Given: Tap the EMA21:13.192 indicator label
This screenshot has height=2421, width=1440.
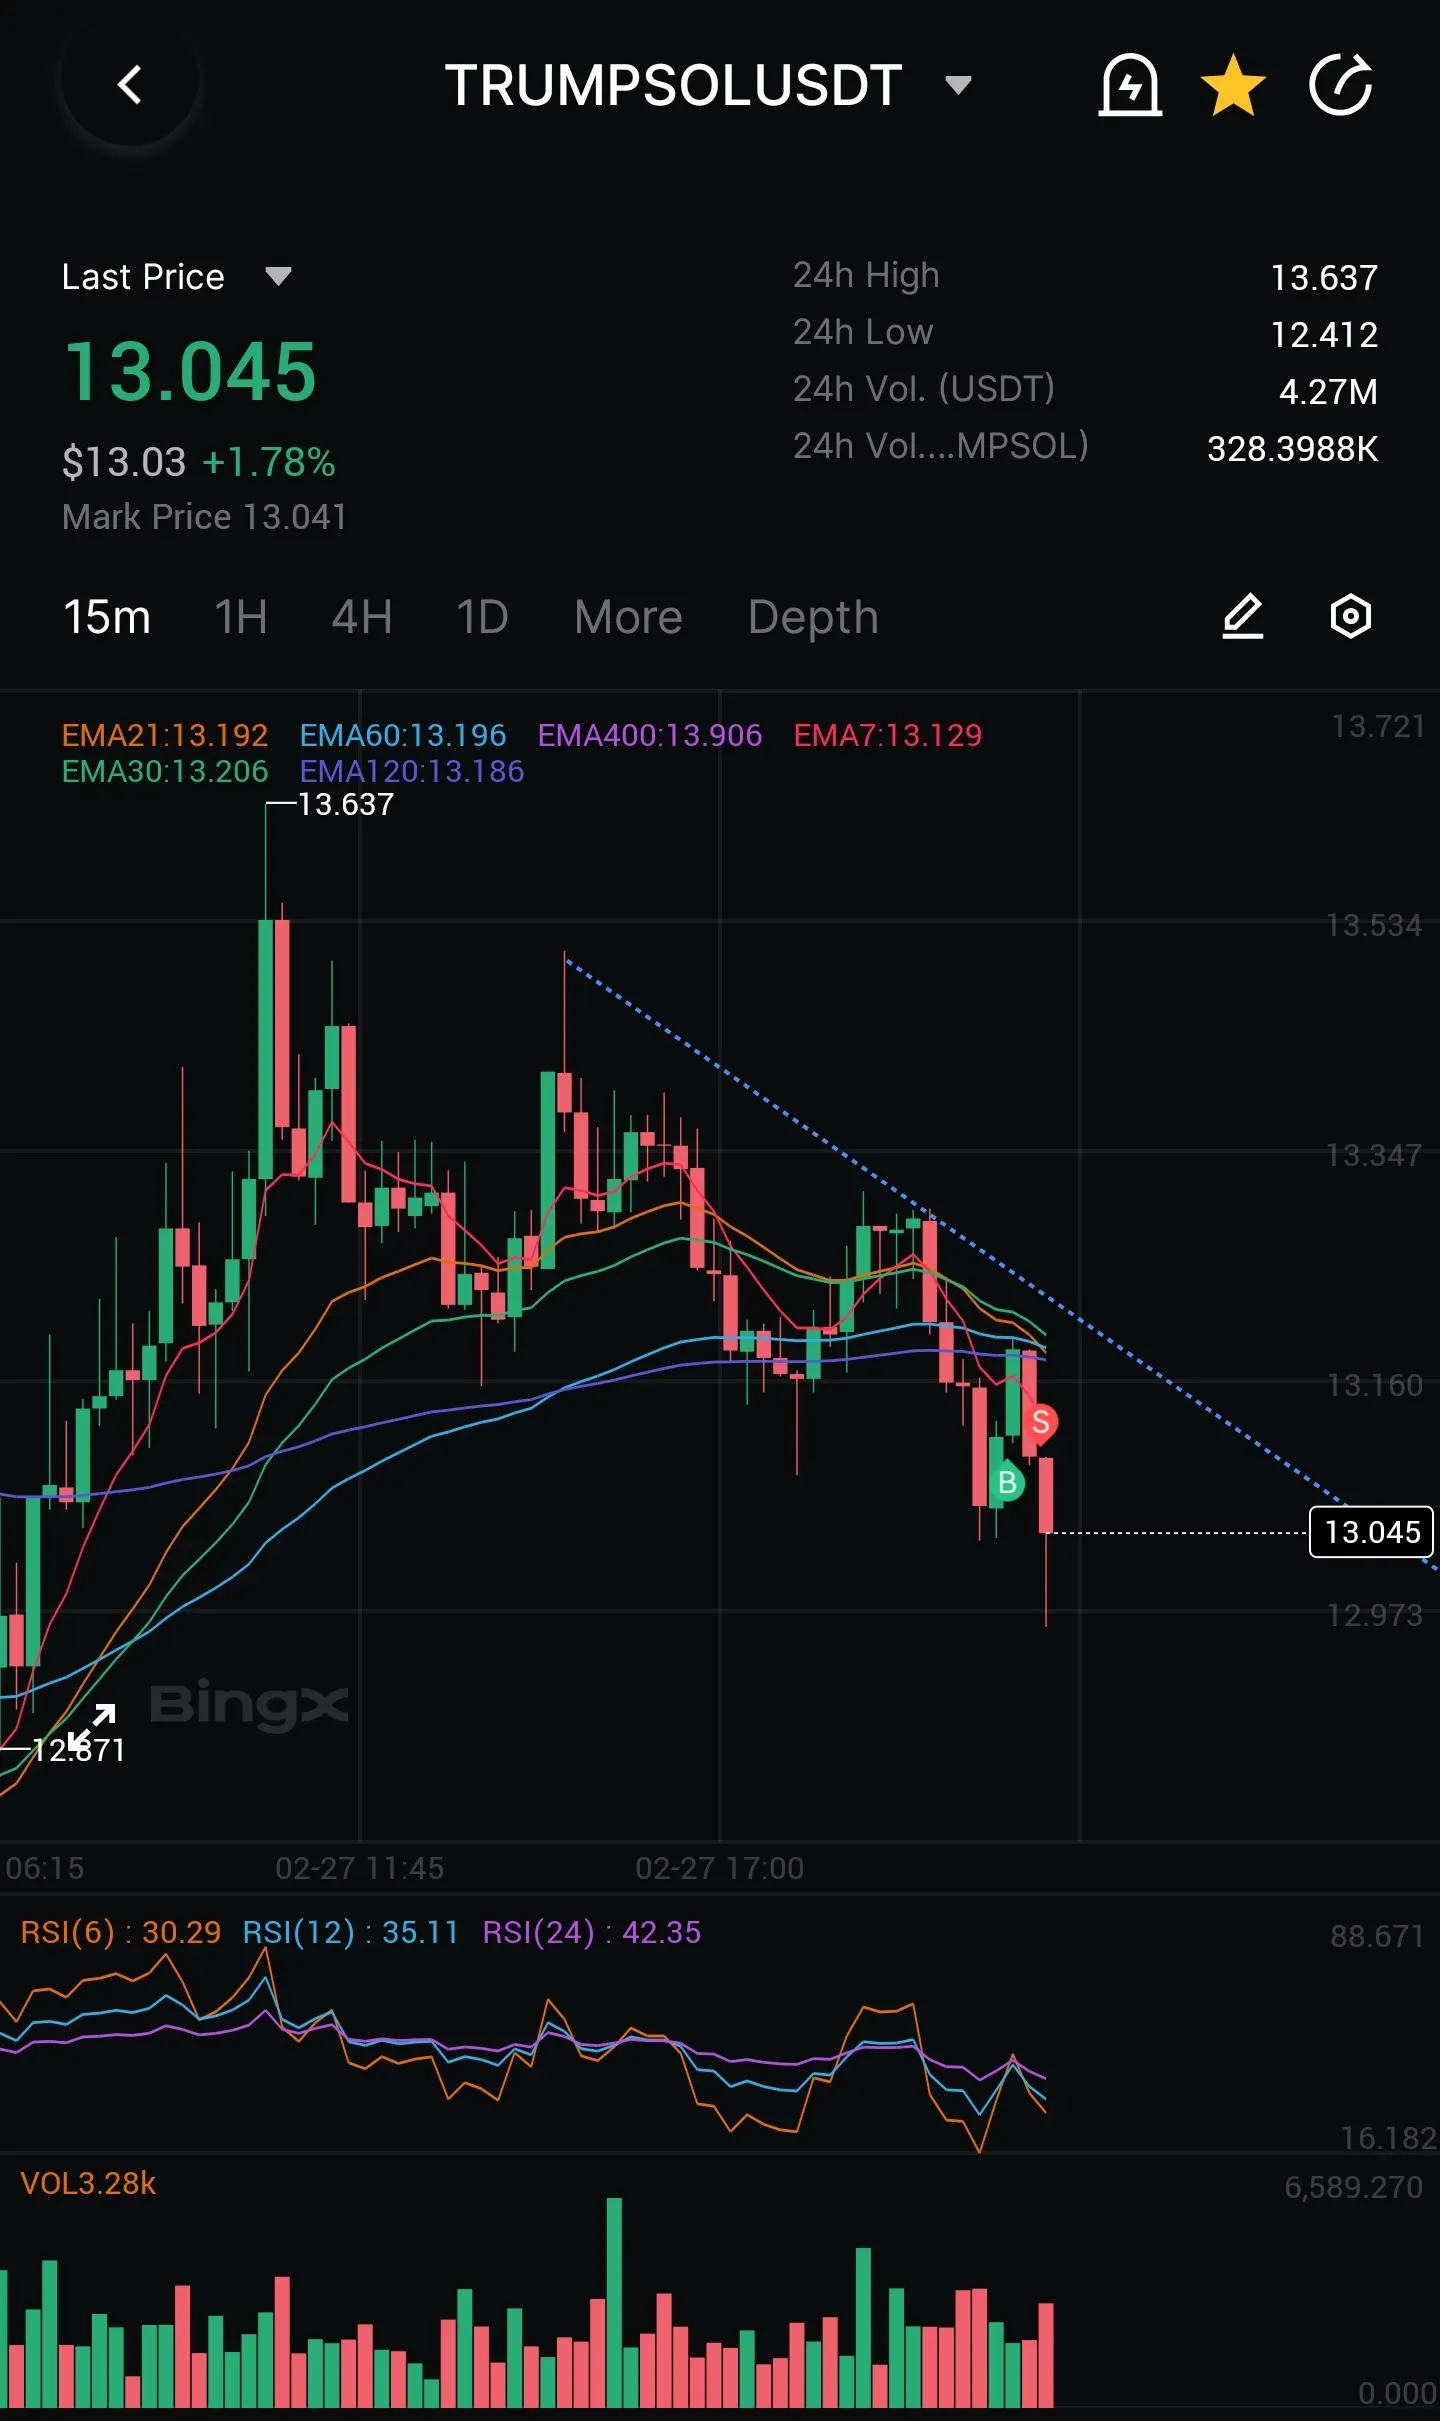Looking at the screenshot, I should (x=165, y=735).
